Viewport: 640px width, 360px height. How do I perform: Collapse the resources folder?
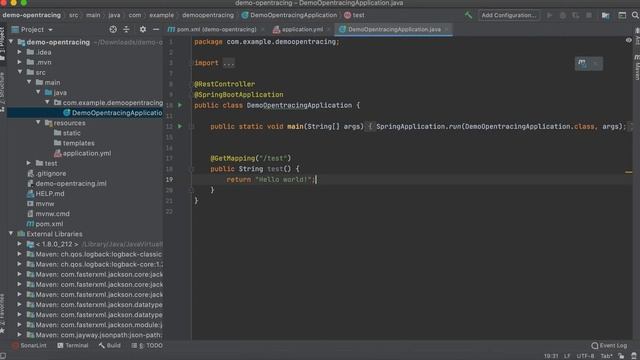click(38, 123)
